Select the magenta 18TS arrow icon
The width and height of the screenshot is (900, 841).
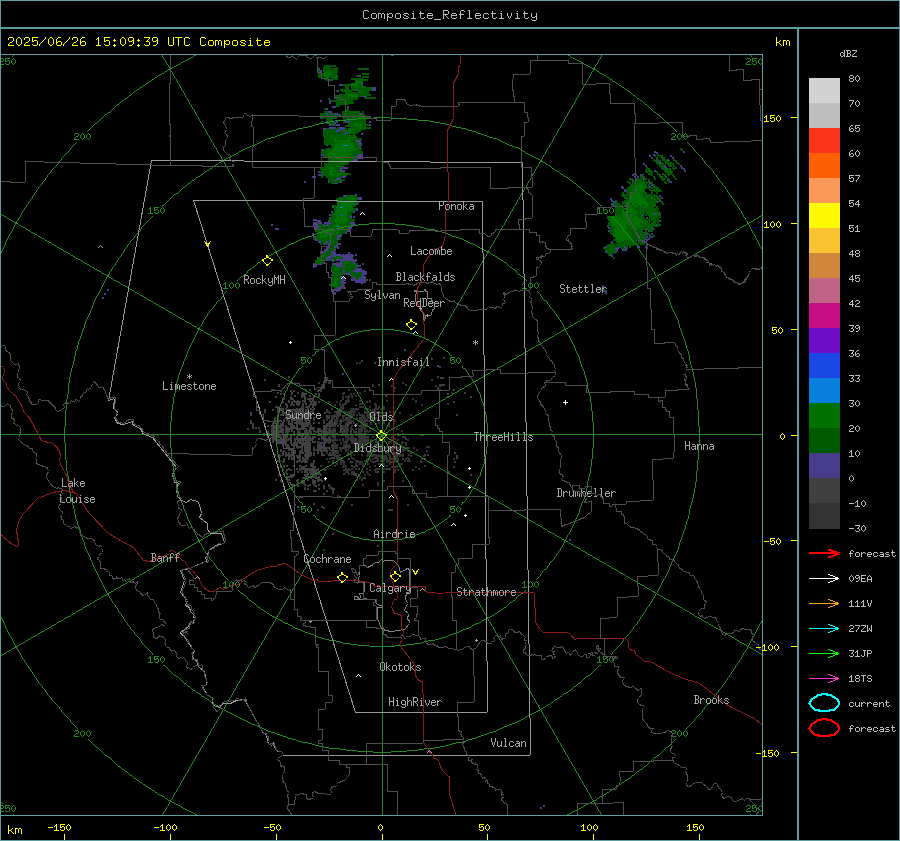(824, 679)
